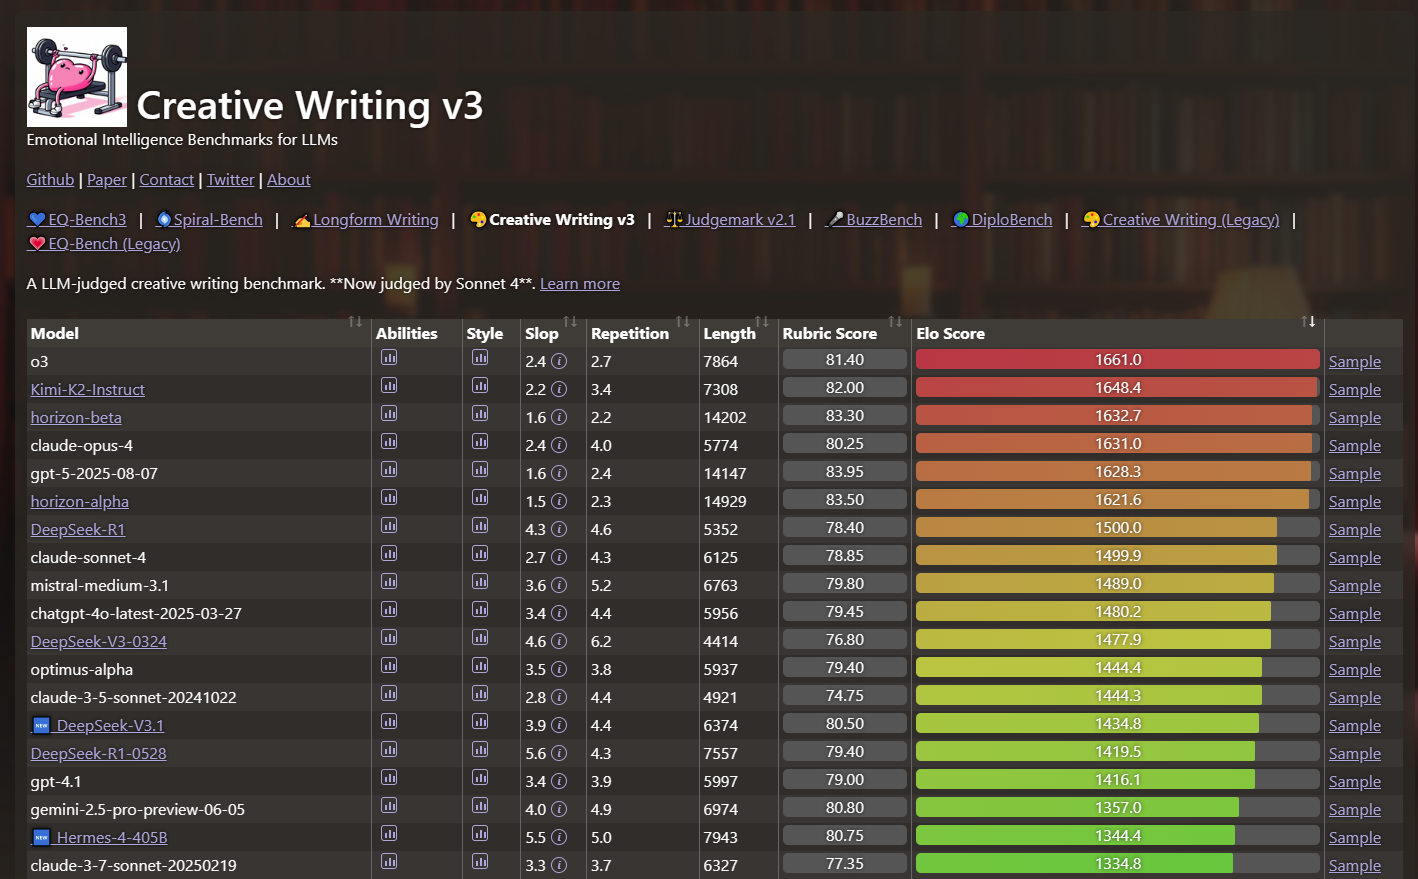Image resolution: width=1418 pixels, height=879 pixels.
Task: Switch to the BuzzBench tab
Action: click(873, 220)
